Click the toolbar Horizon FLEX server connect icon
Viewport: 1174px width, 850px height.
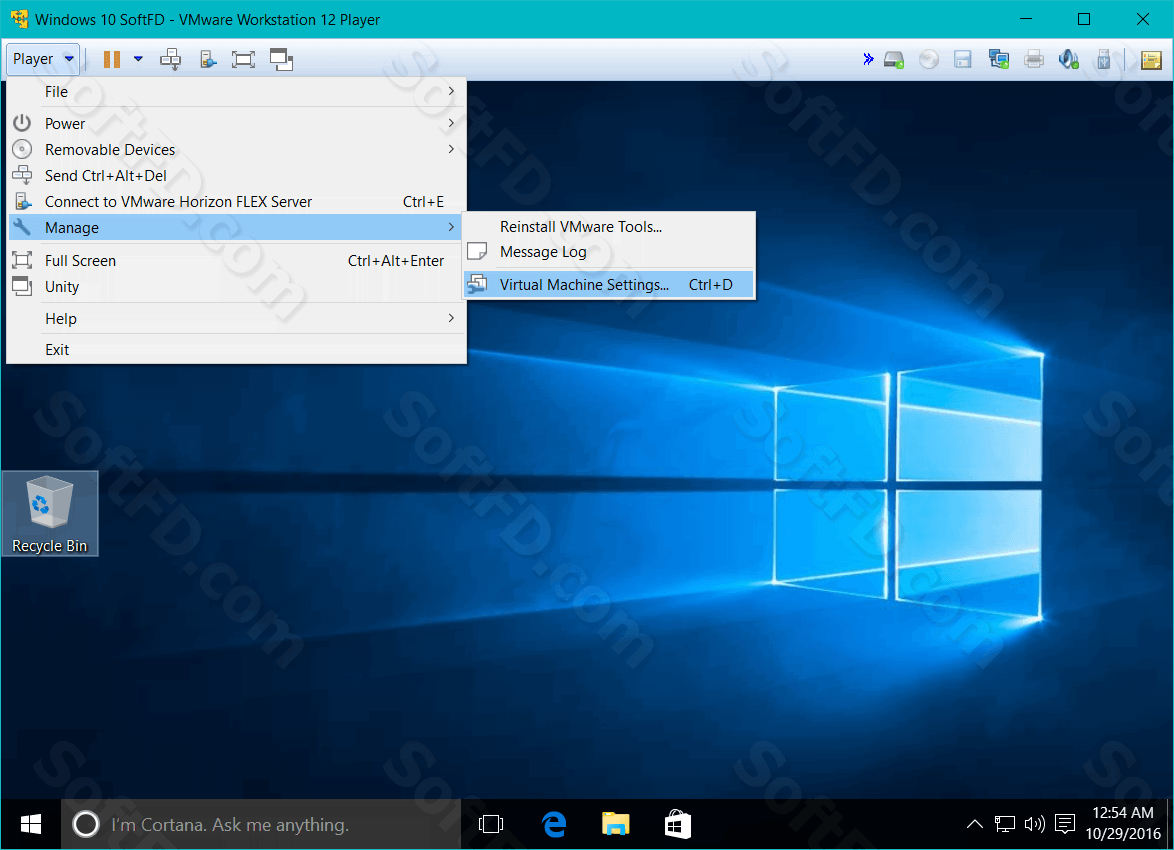coord(208,59)
